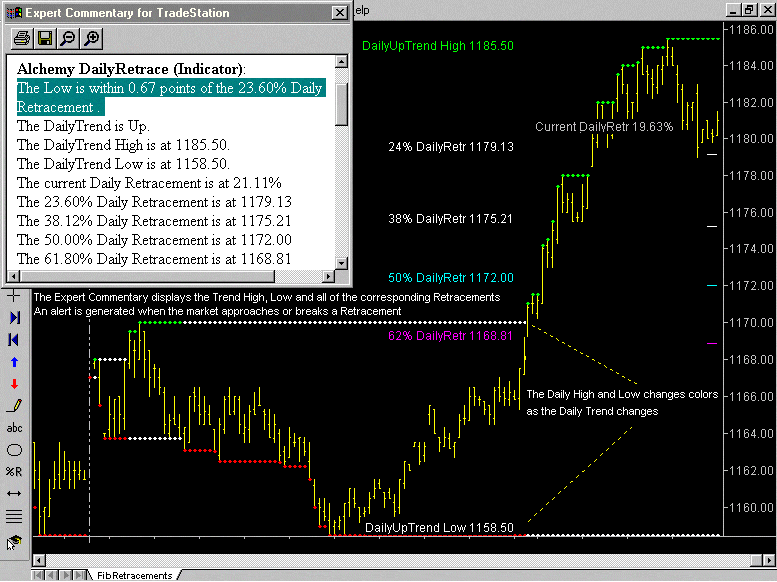Activate the Expert Commentary graduation cap tool
Image resolution: width=777 pixels, height=582 pixels.
(x=14, y=542)
